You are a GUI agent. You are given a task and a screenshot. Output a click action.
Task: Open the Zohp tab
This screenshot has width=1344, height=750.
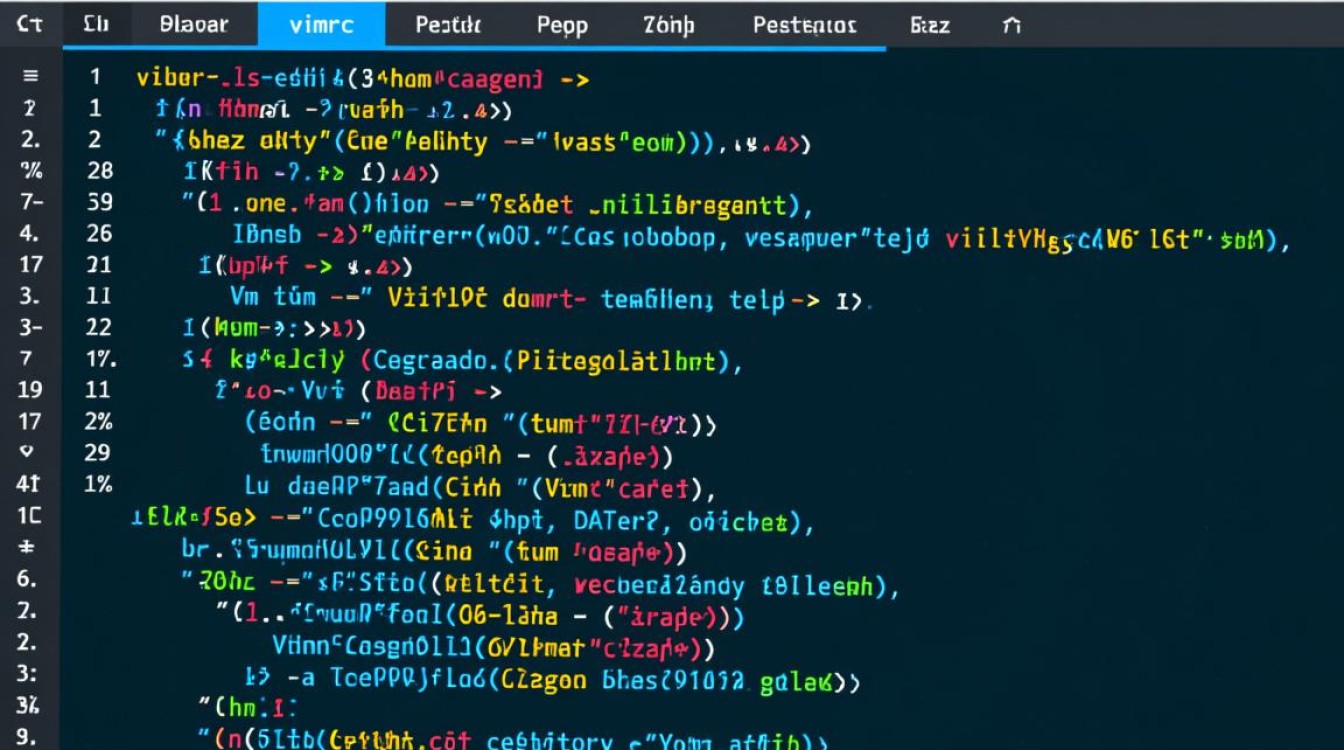(668, 25)
